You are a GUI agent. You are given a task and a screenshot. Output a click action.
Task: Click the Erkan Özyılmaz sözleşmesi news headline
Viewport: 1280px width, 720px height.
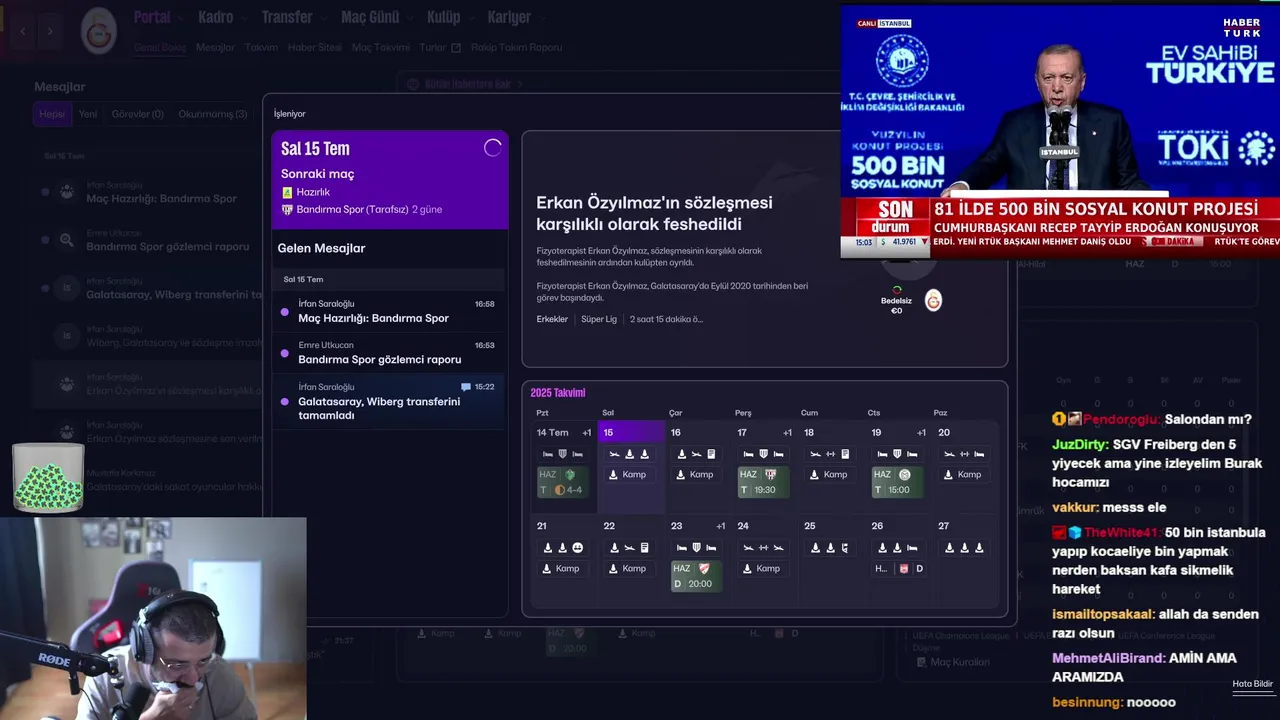654,213
